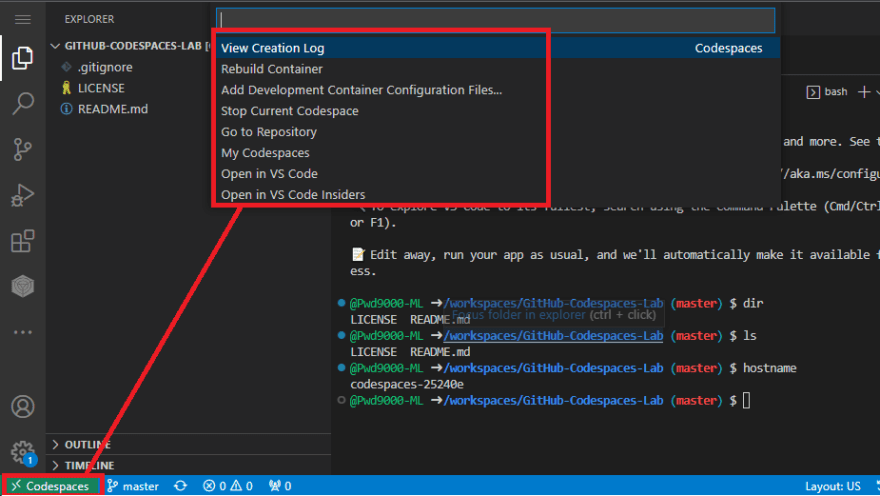
Task: Select My Codespaces command
Action: 497,153
